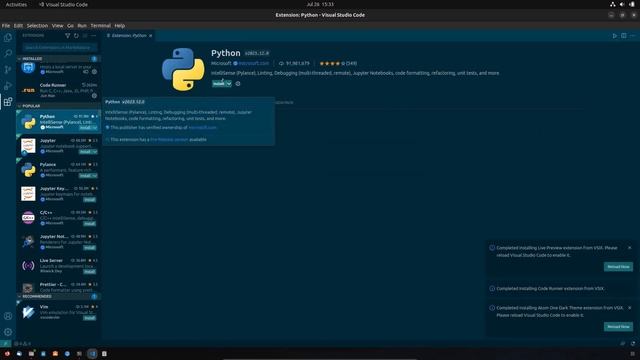Select Vim extension in Recommended list
The height and width of the screenshot is (360, 640).
coord(58,312)
